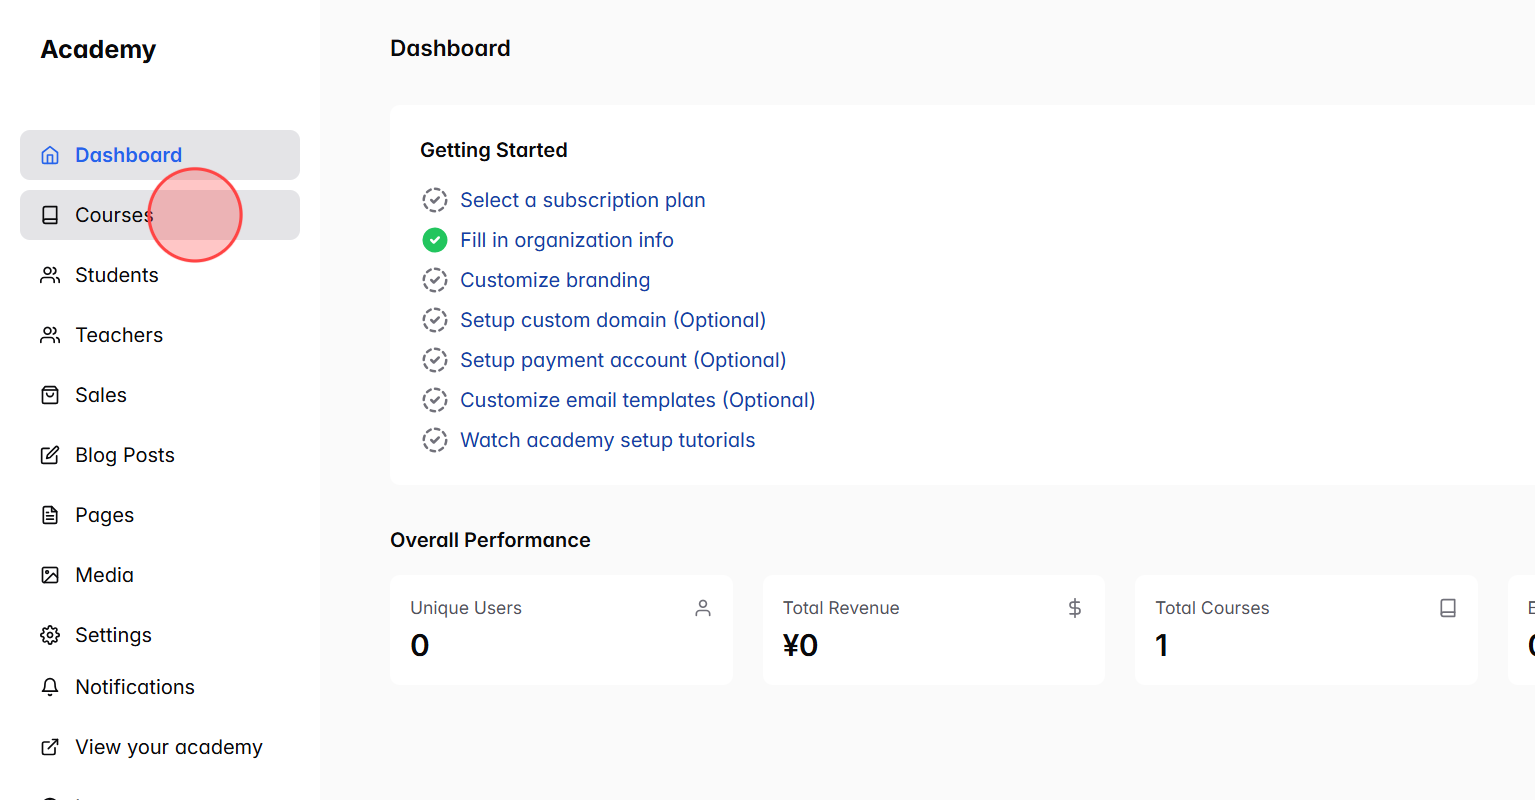Click the dollar icon on Total Revenue card
The width and height of the screenshot is (1535, 800).
coord(1074,607)
